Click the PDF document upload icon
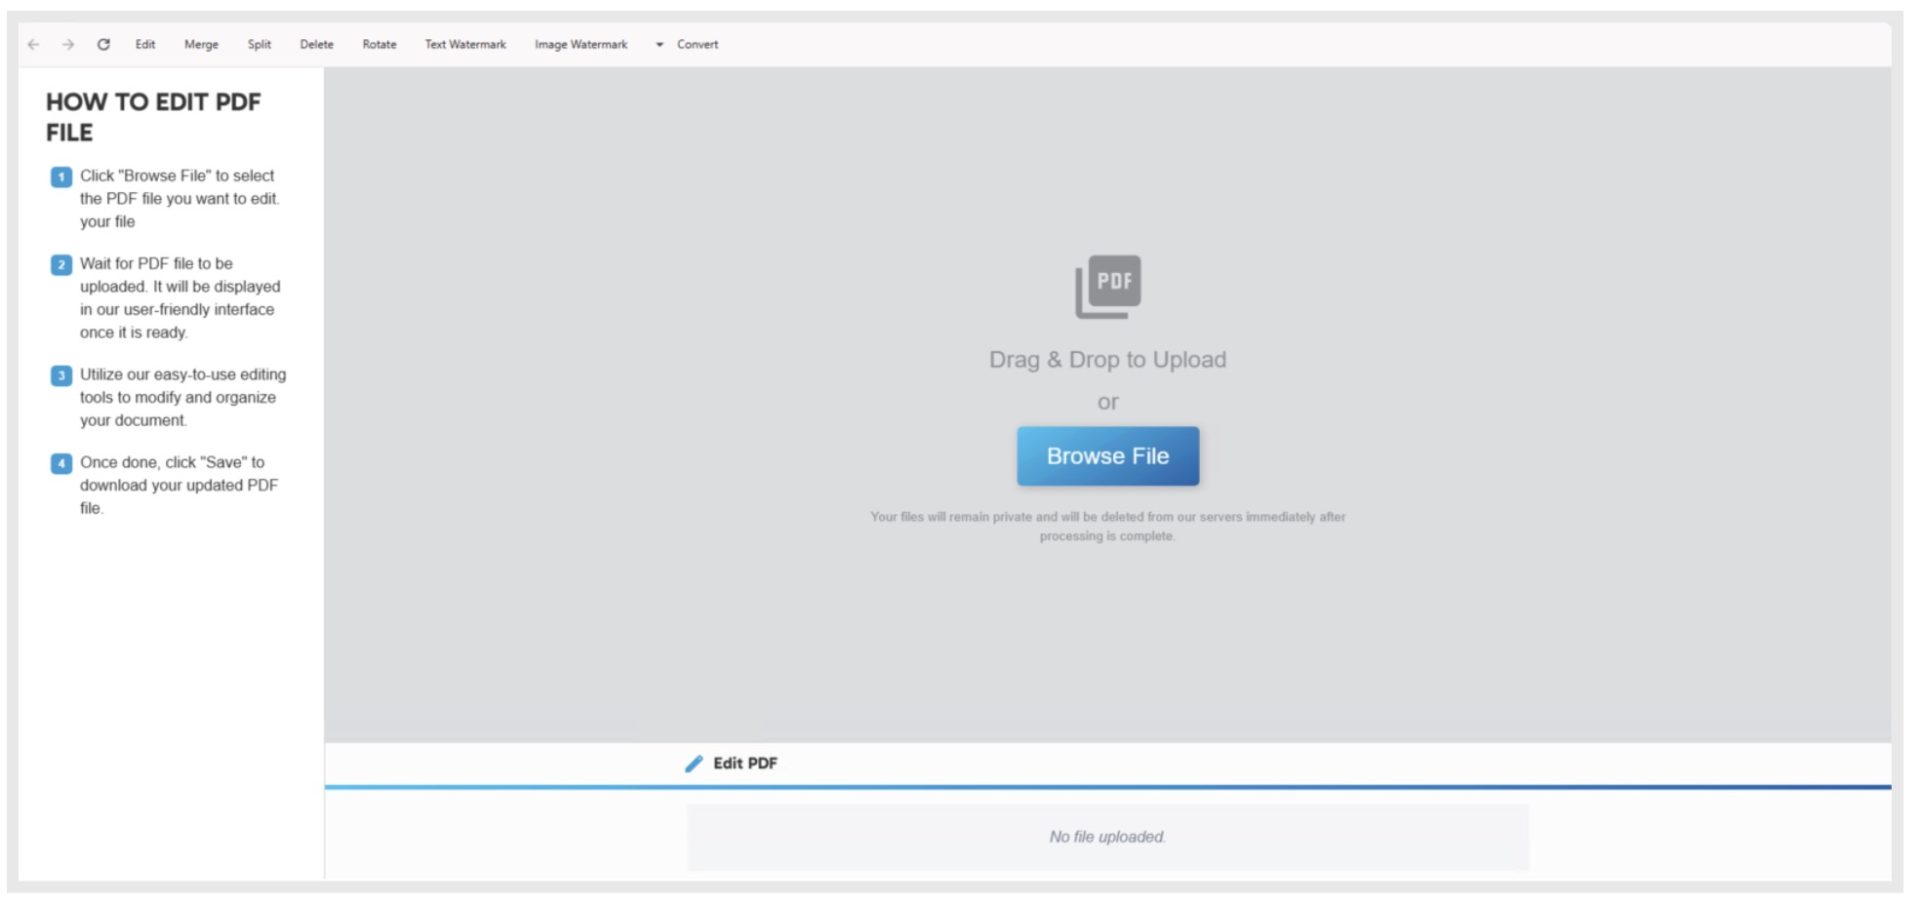Image resolution: width=1920 pixels, height=903 pixels. [1107, 286]
